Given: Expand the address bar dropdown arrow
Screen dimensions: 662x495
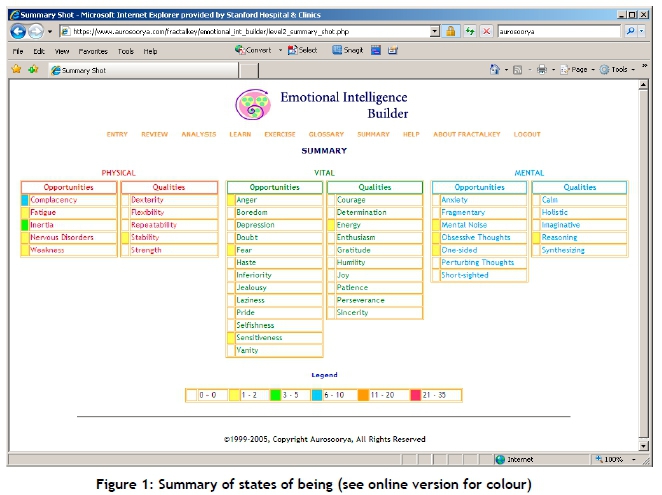Looking at the screenshot, I should tap(435, 31).
